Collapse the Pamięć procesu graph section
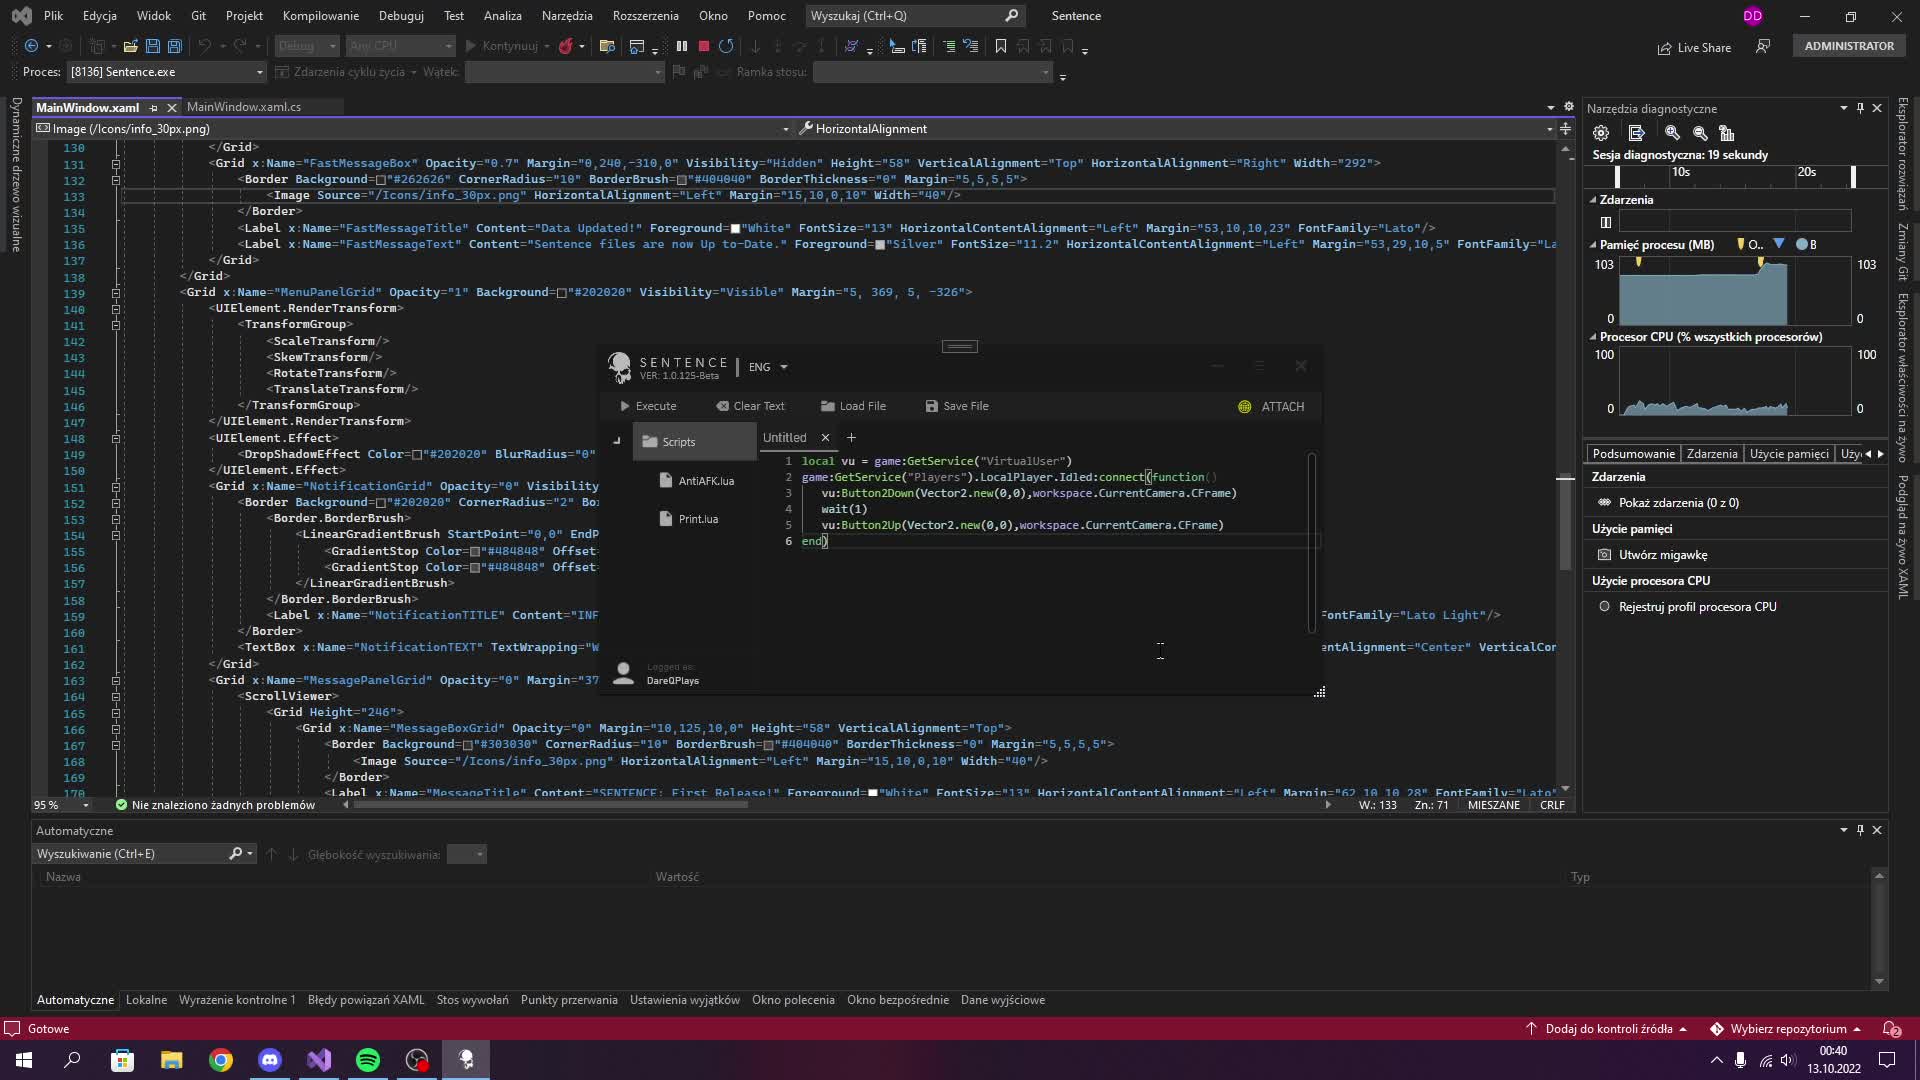 tap(1594, 245)
